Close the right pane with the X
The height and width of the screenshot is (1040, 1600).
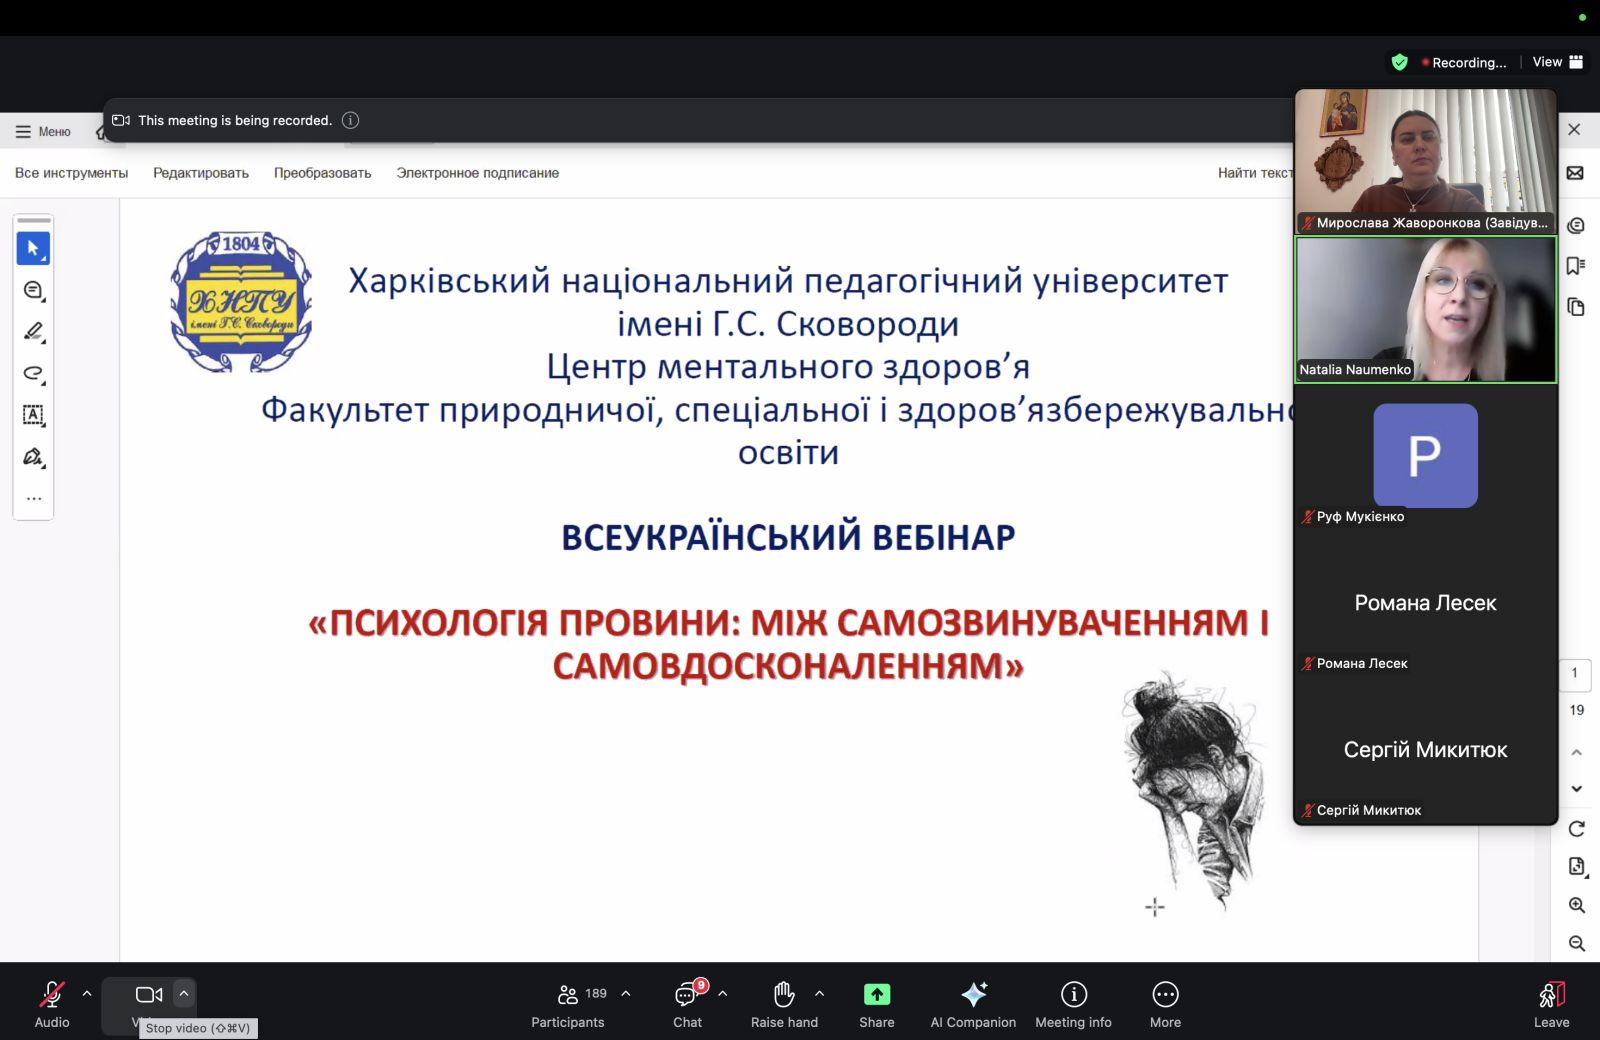click(1574, 130)
